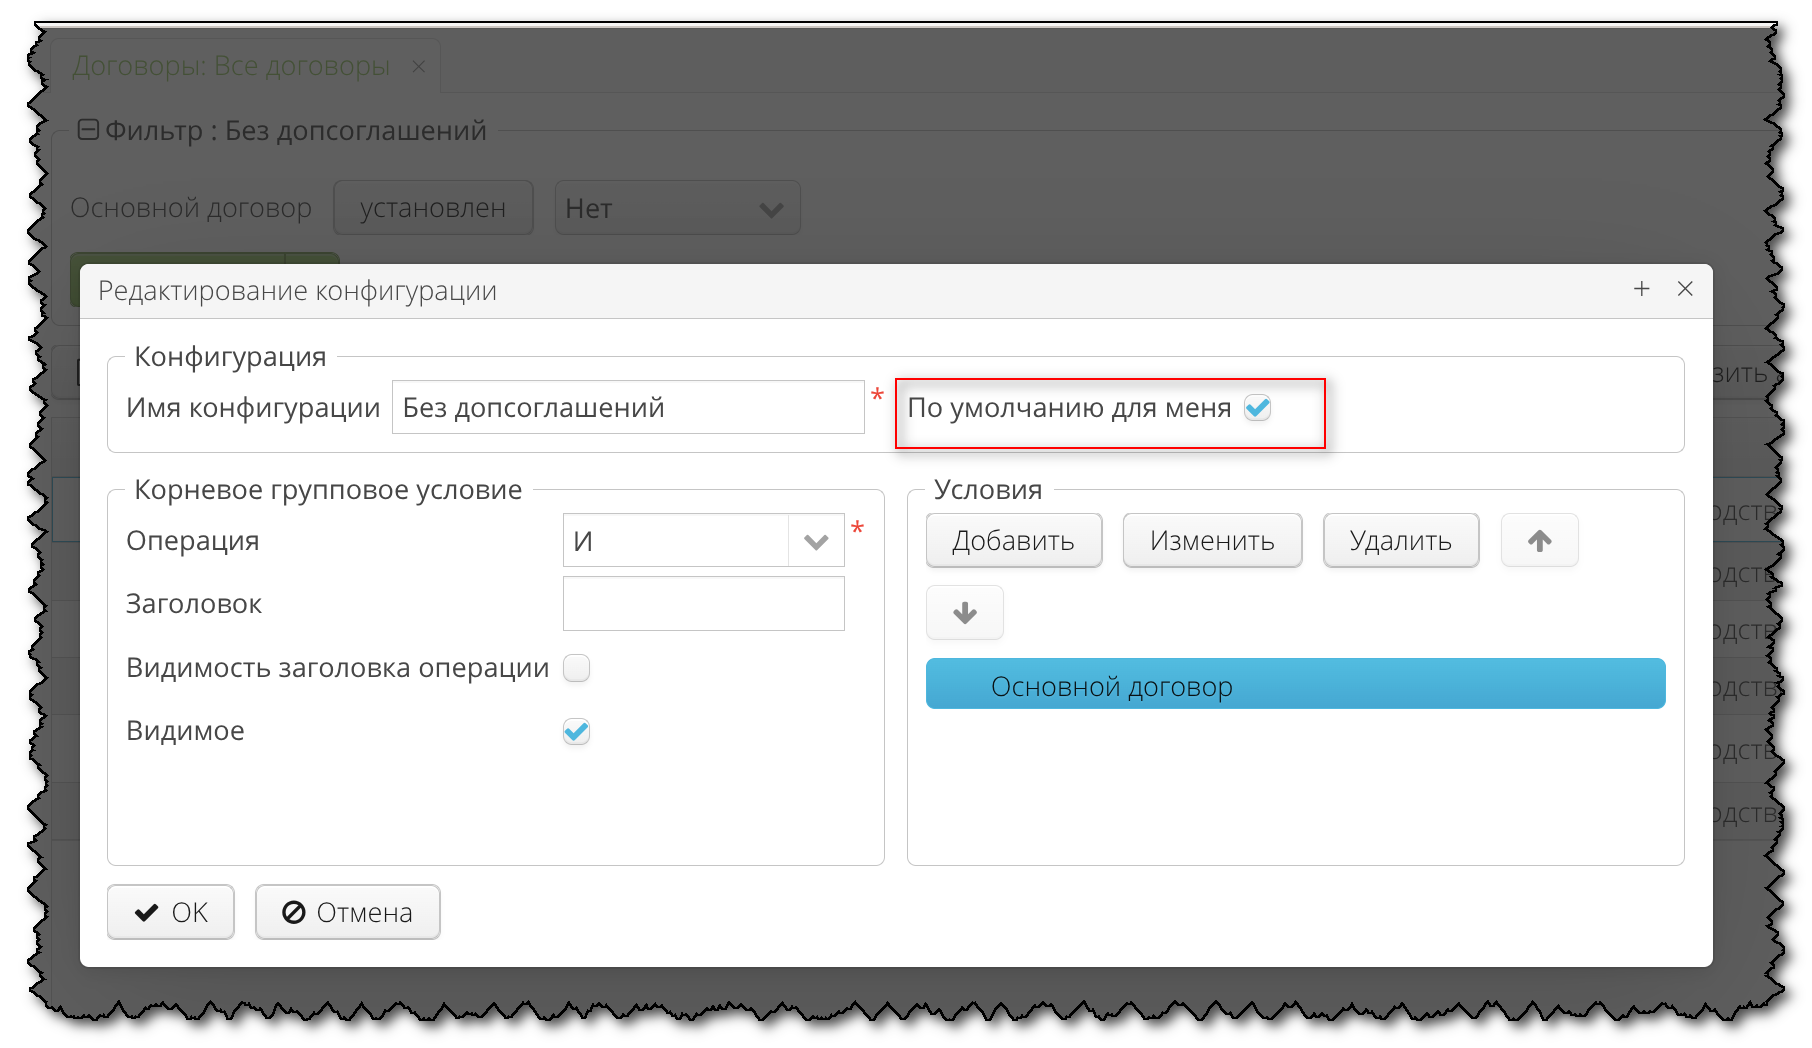1812x1048 pixels.
Task: Click inside the Имя конфигурации text field
Action: [x=628, y=407]
